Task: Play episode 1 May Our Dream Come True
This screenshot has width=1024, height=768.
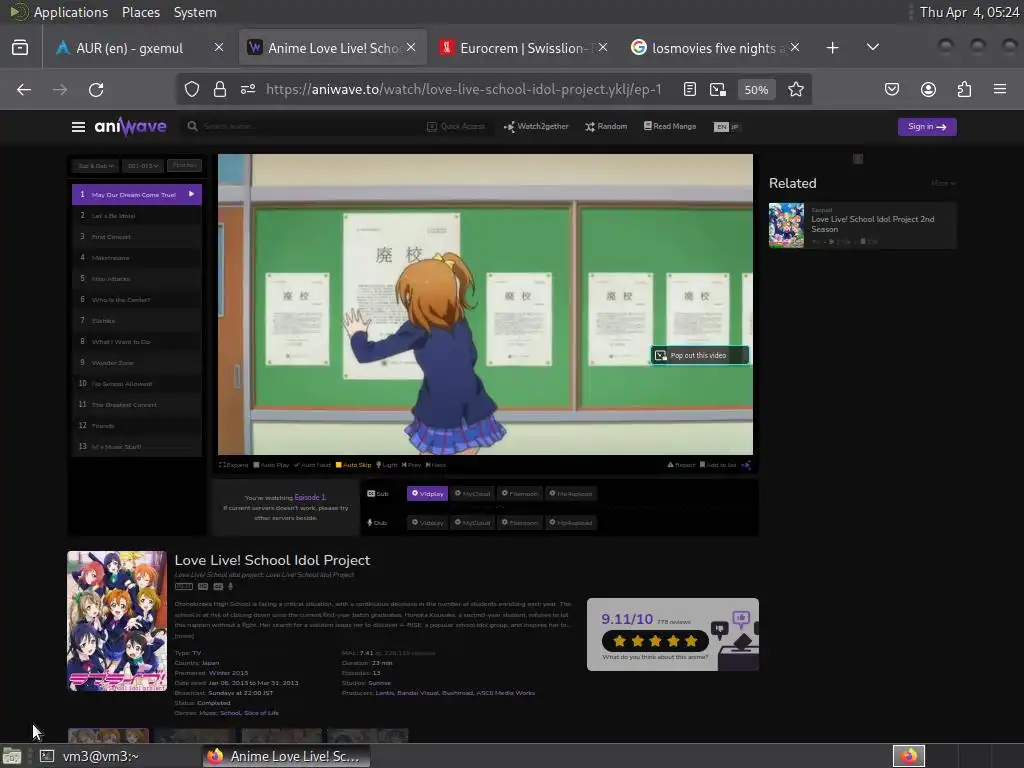Action: click(x=136, y=195)
